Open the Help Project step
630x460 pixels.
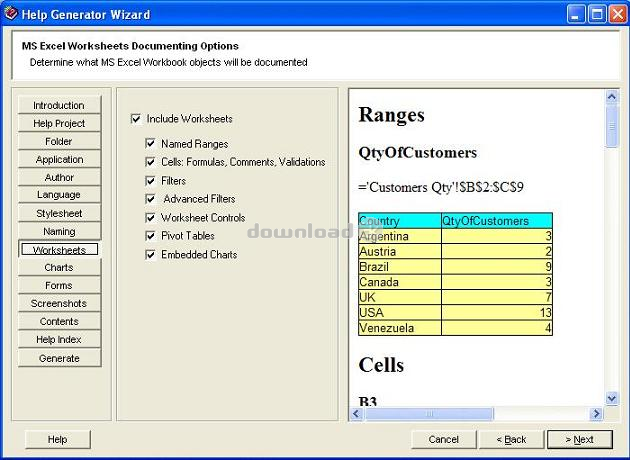tap(59, 123)
